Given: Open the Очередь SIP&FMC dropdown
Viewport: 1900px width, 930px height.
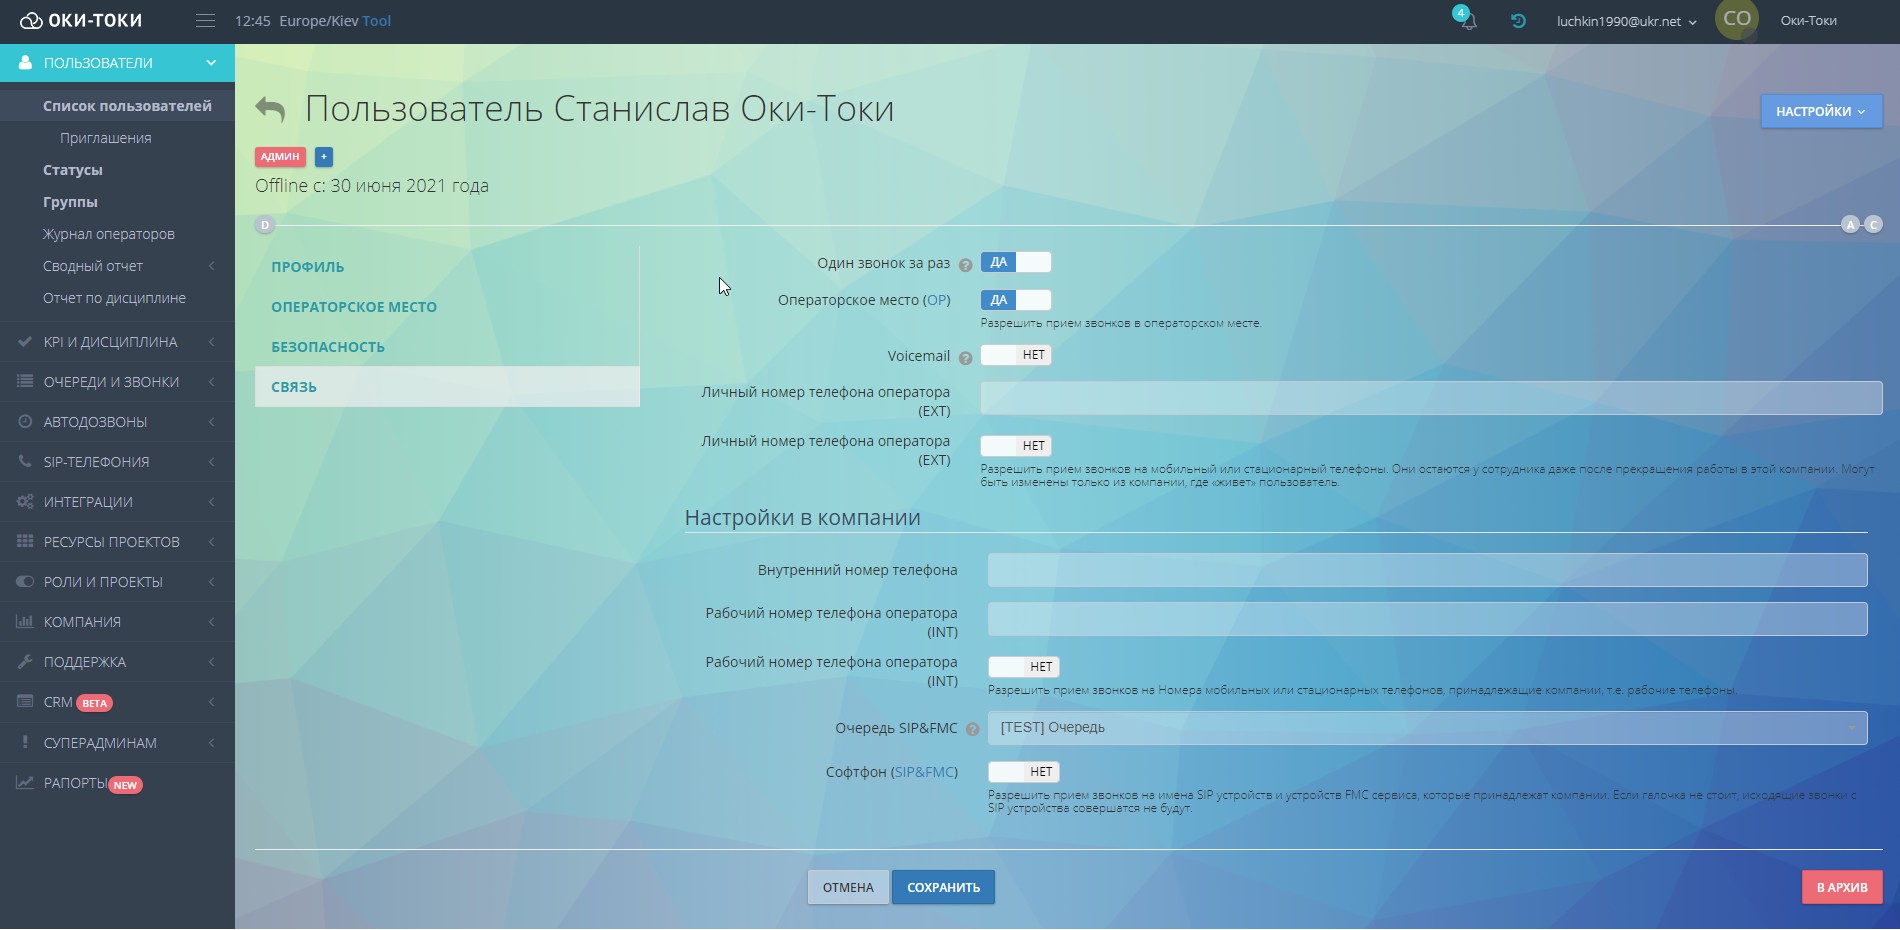Looking at the screenshot, I should click(x=1426, y=728).
